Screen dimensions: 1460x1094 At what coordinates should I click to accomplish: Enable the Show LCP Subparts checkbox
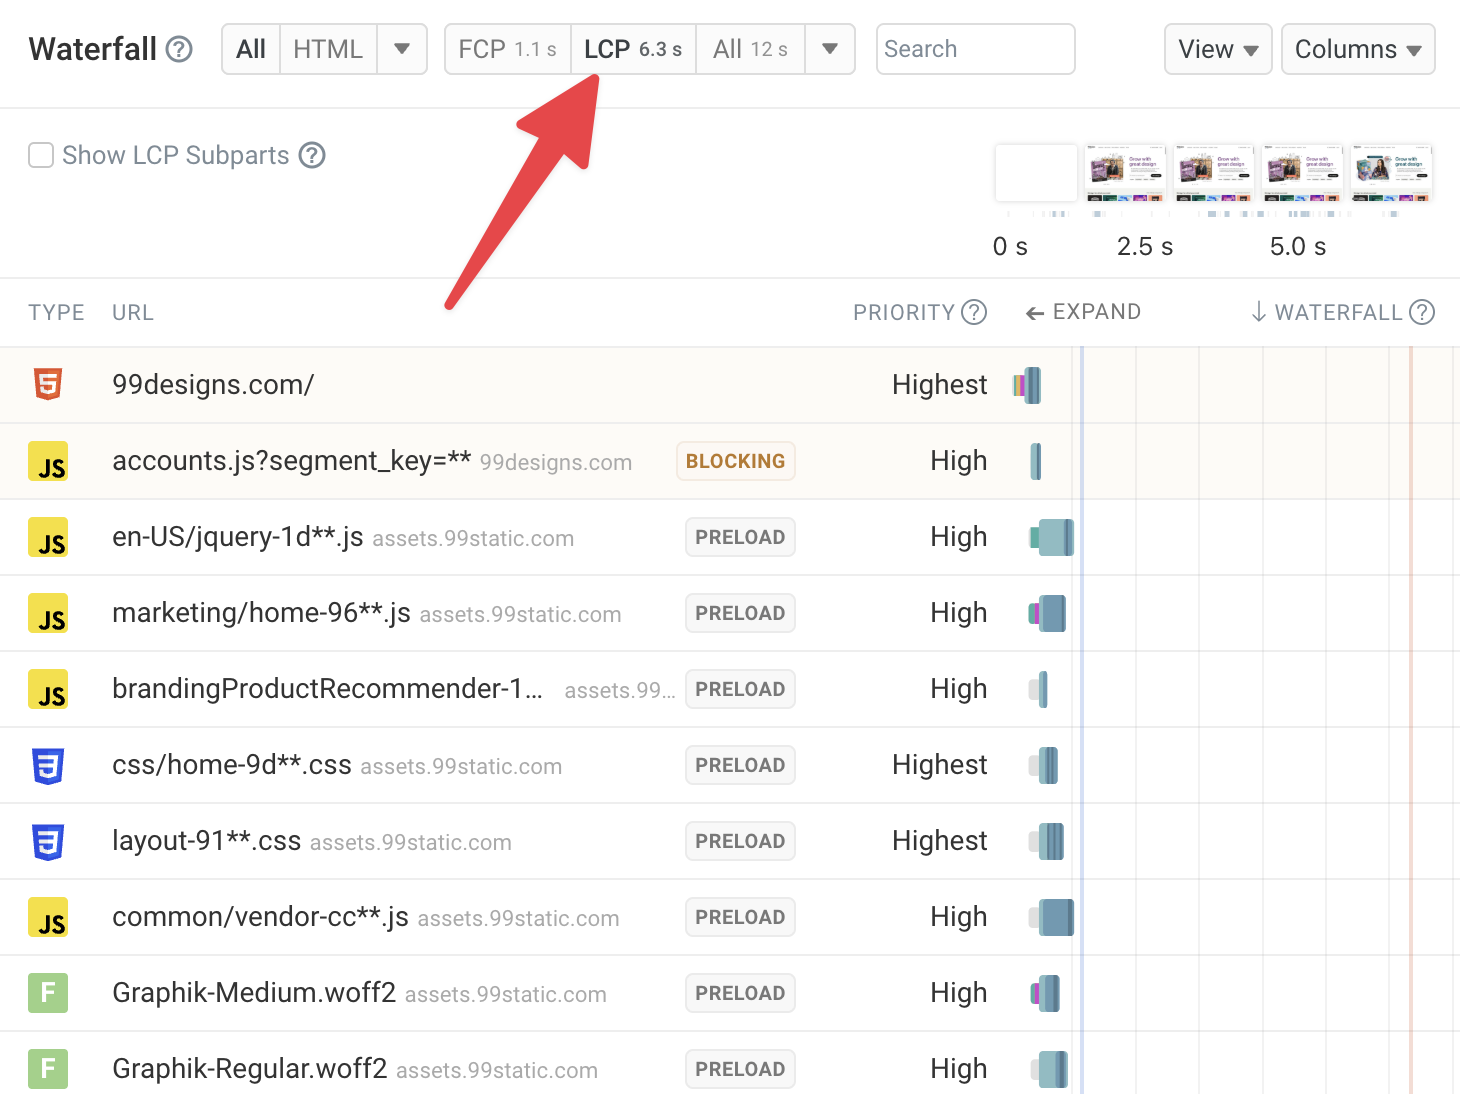tap(41, 155)
